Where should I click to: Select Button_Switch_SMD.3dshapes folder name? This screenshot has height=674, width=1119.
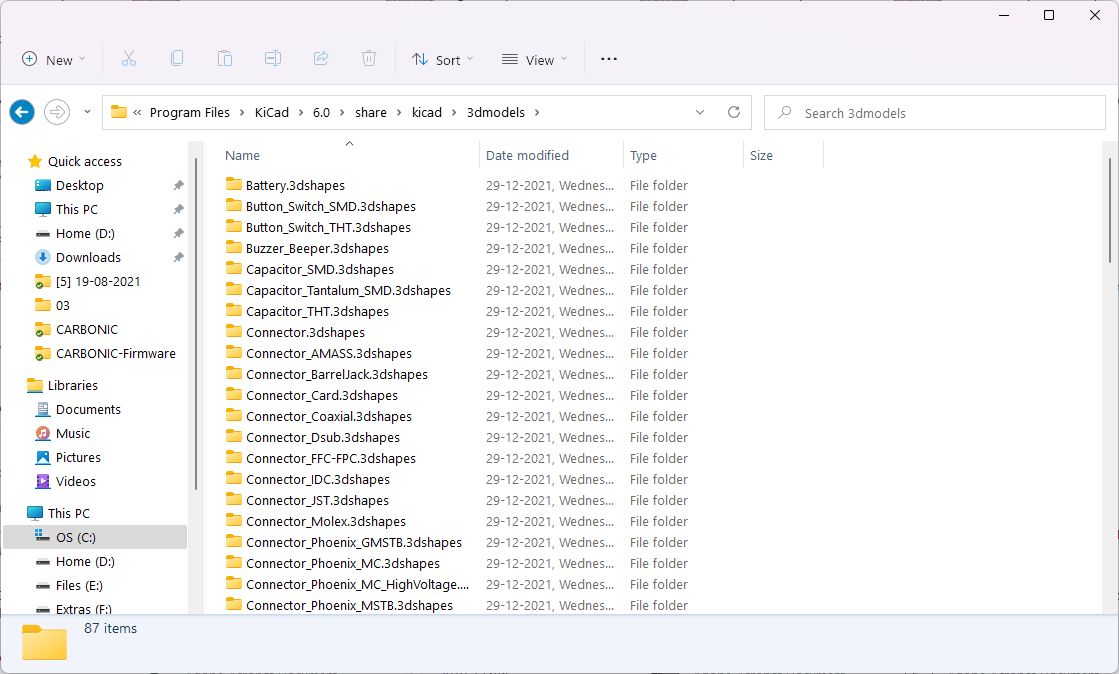click(330, 206)
